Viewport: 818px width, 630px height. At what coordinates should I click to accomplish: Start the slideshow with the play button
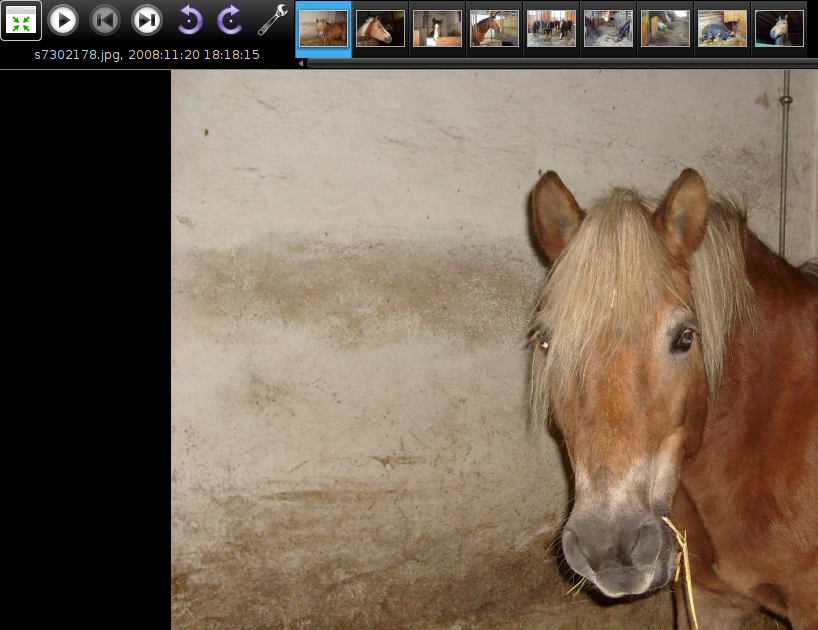click(63, 20)
